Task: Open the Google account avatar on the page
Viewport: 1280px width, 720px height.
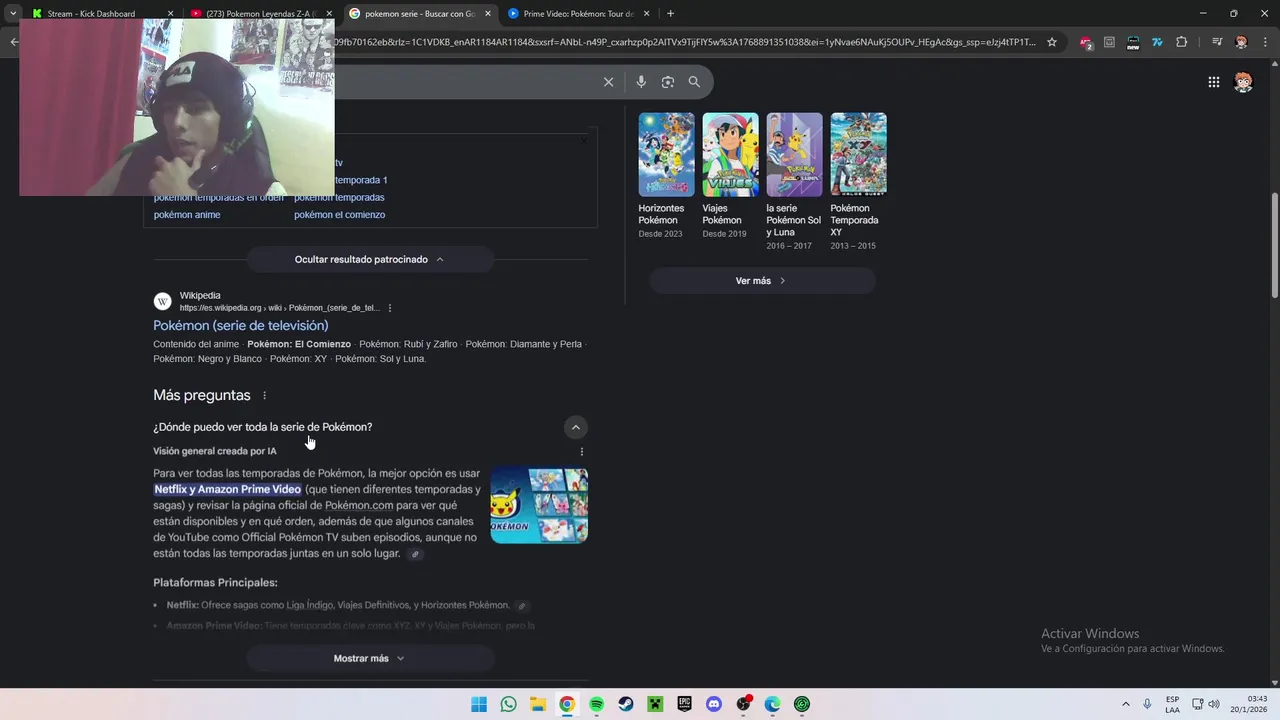Action: [x=1243, y=82]
